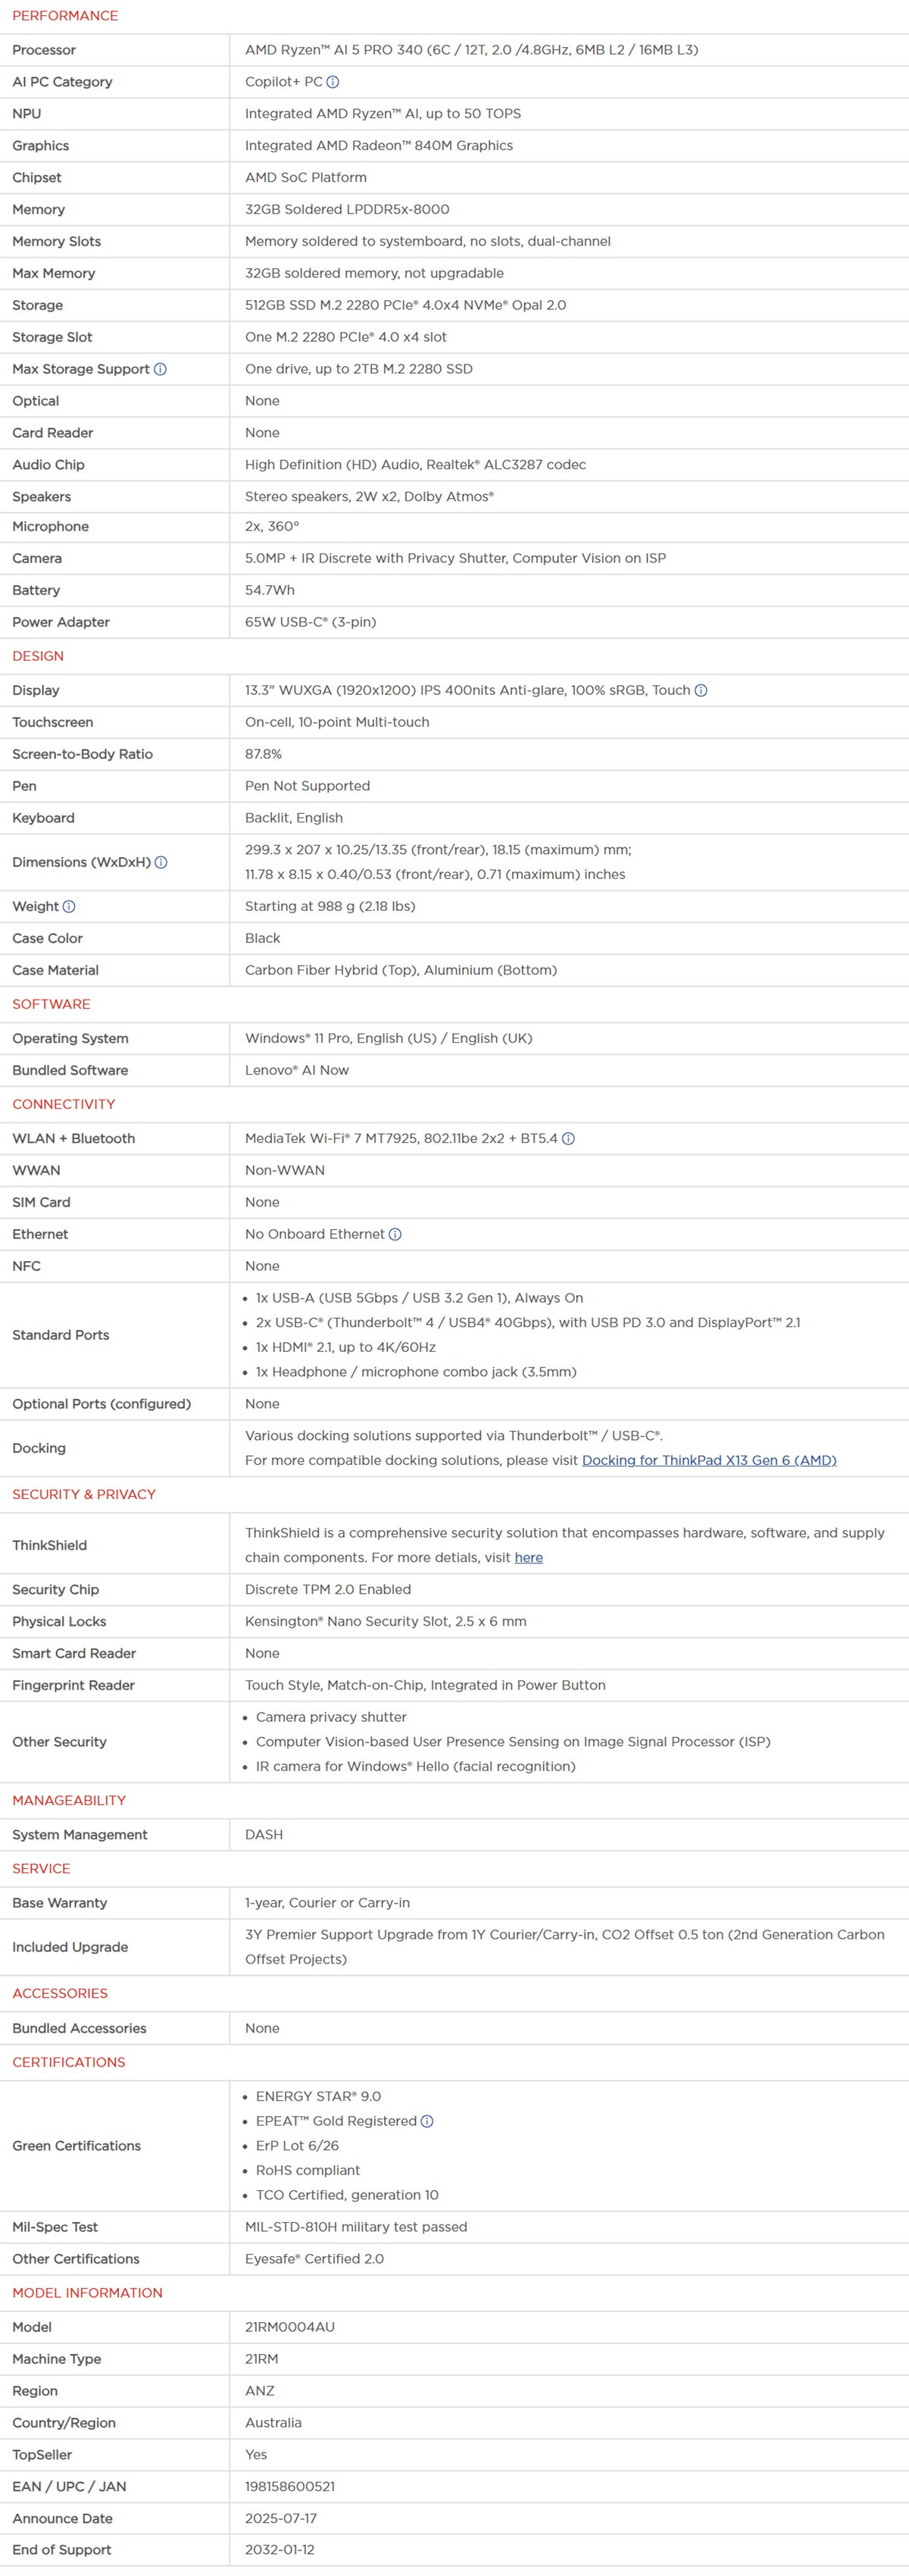Click the SECURITY & PRIVACY section heading

coord(84,1494)
